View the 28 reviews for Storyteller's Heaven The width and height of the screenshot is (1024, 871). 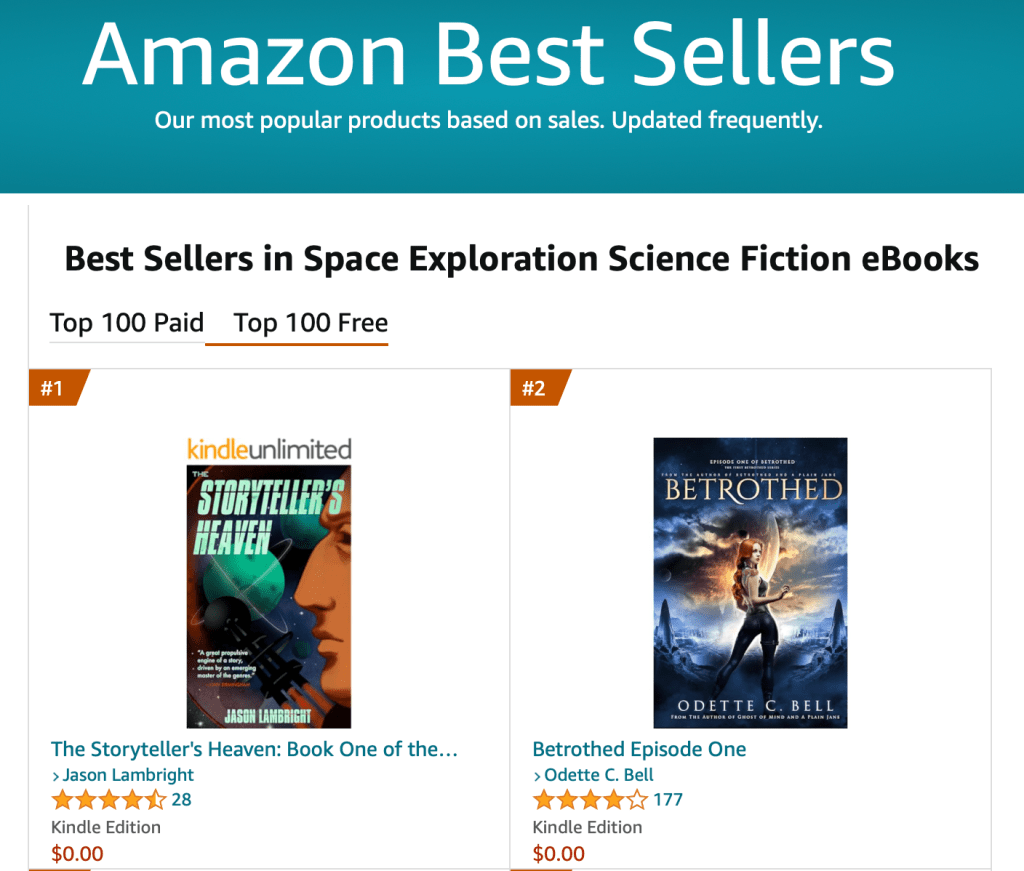[x=181, y=800]
